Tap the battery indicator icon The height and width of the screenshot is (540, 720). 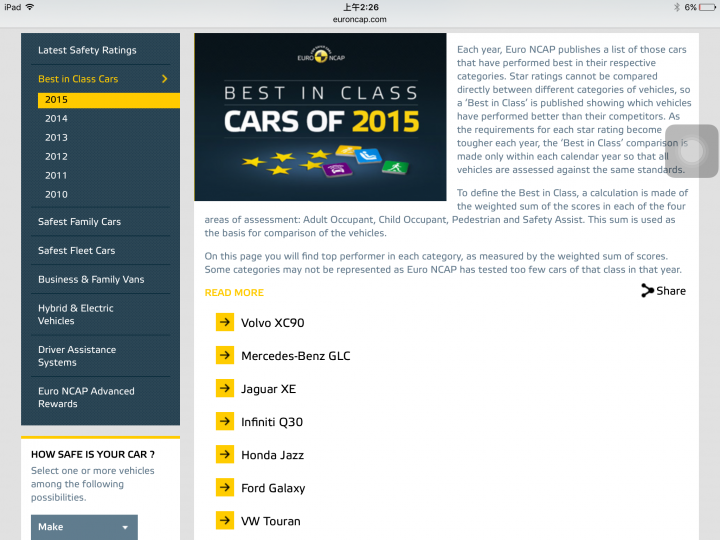coord(707,7)
